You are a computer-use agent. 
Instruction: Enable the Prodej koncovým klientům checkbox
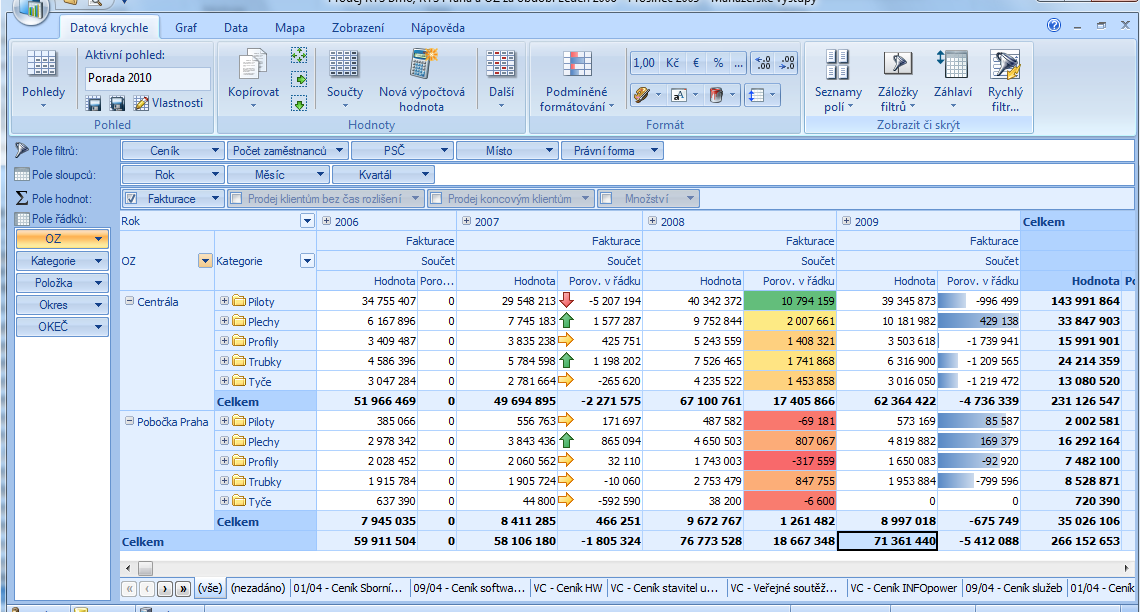[x=436, y=199]
